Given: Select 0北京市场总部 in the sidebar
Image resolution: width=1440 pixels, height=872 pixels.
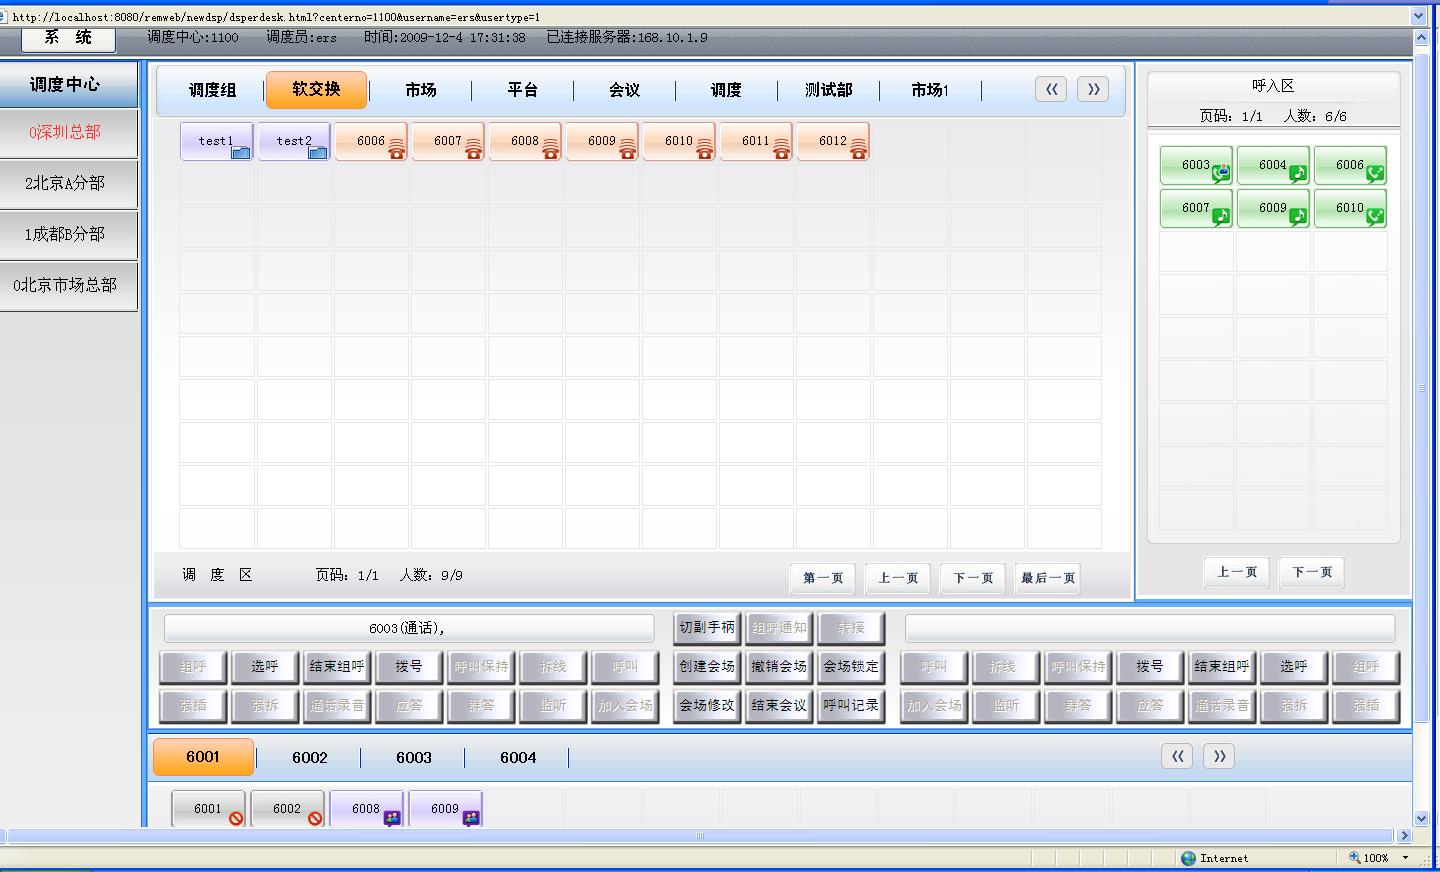Looking at the screenshot, I should coord(68,286).
